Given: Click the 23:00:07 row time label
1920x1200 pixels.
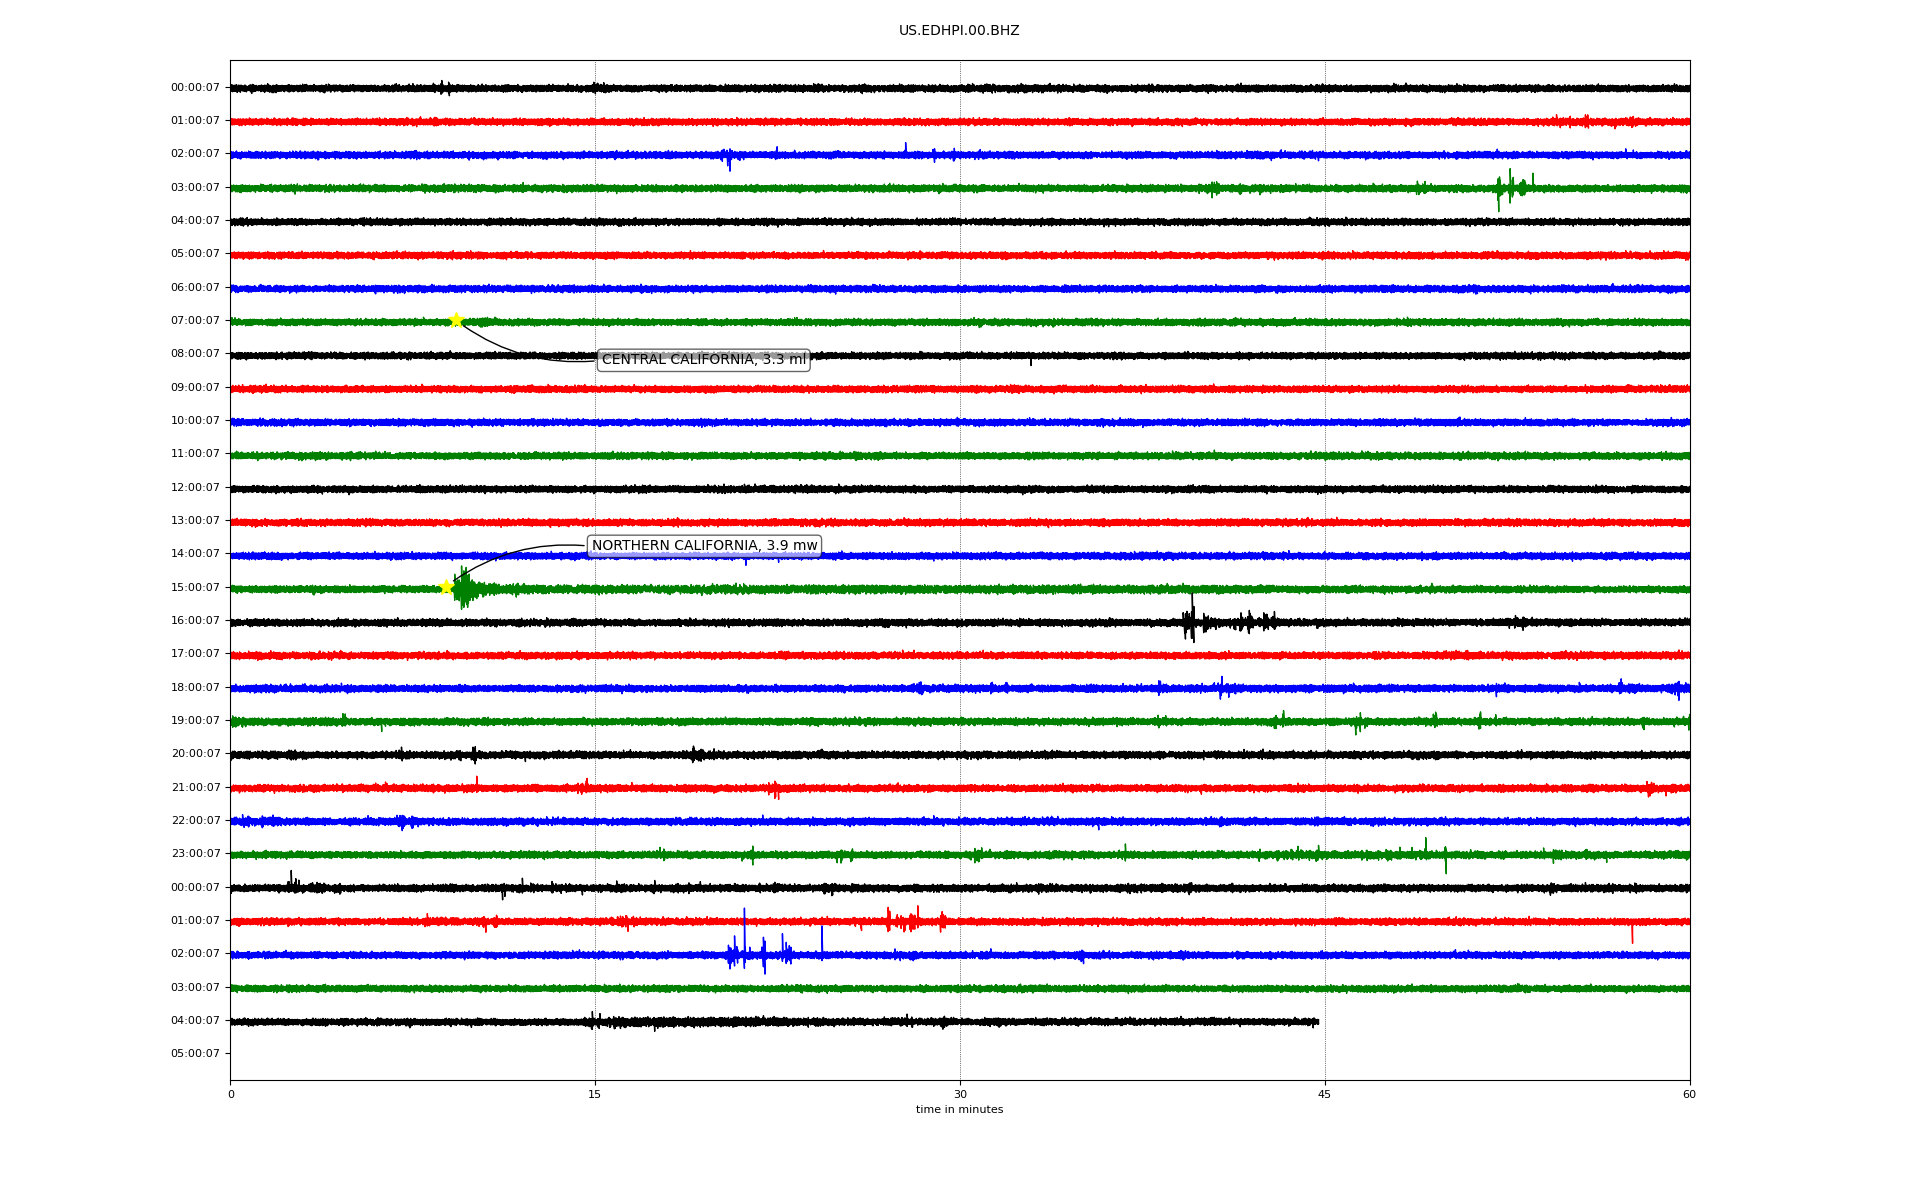Looking at the screenshot, I should pyautogui.click(x=195, y=854).
